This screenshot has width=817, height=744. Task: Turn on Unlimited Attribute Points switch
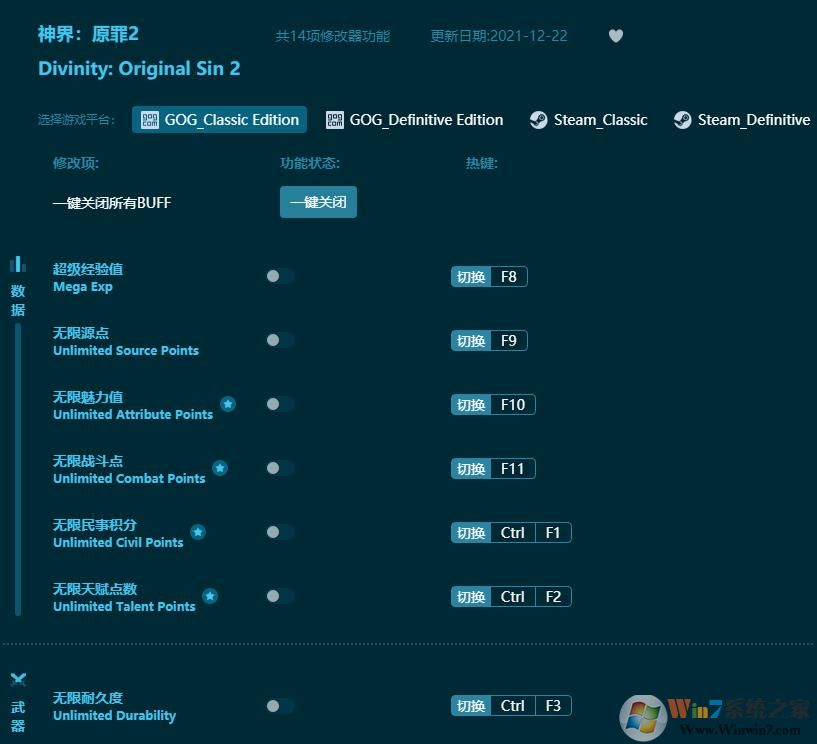tap(280, 404)
